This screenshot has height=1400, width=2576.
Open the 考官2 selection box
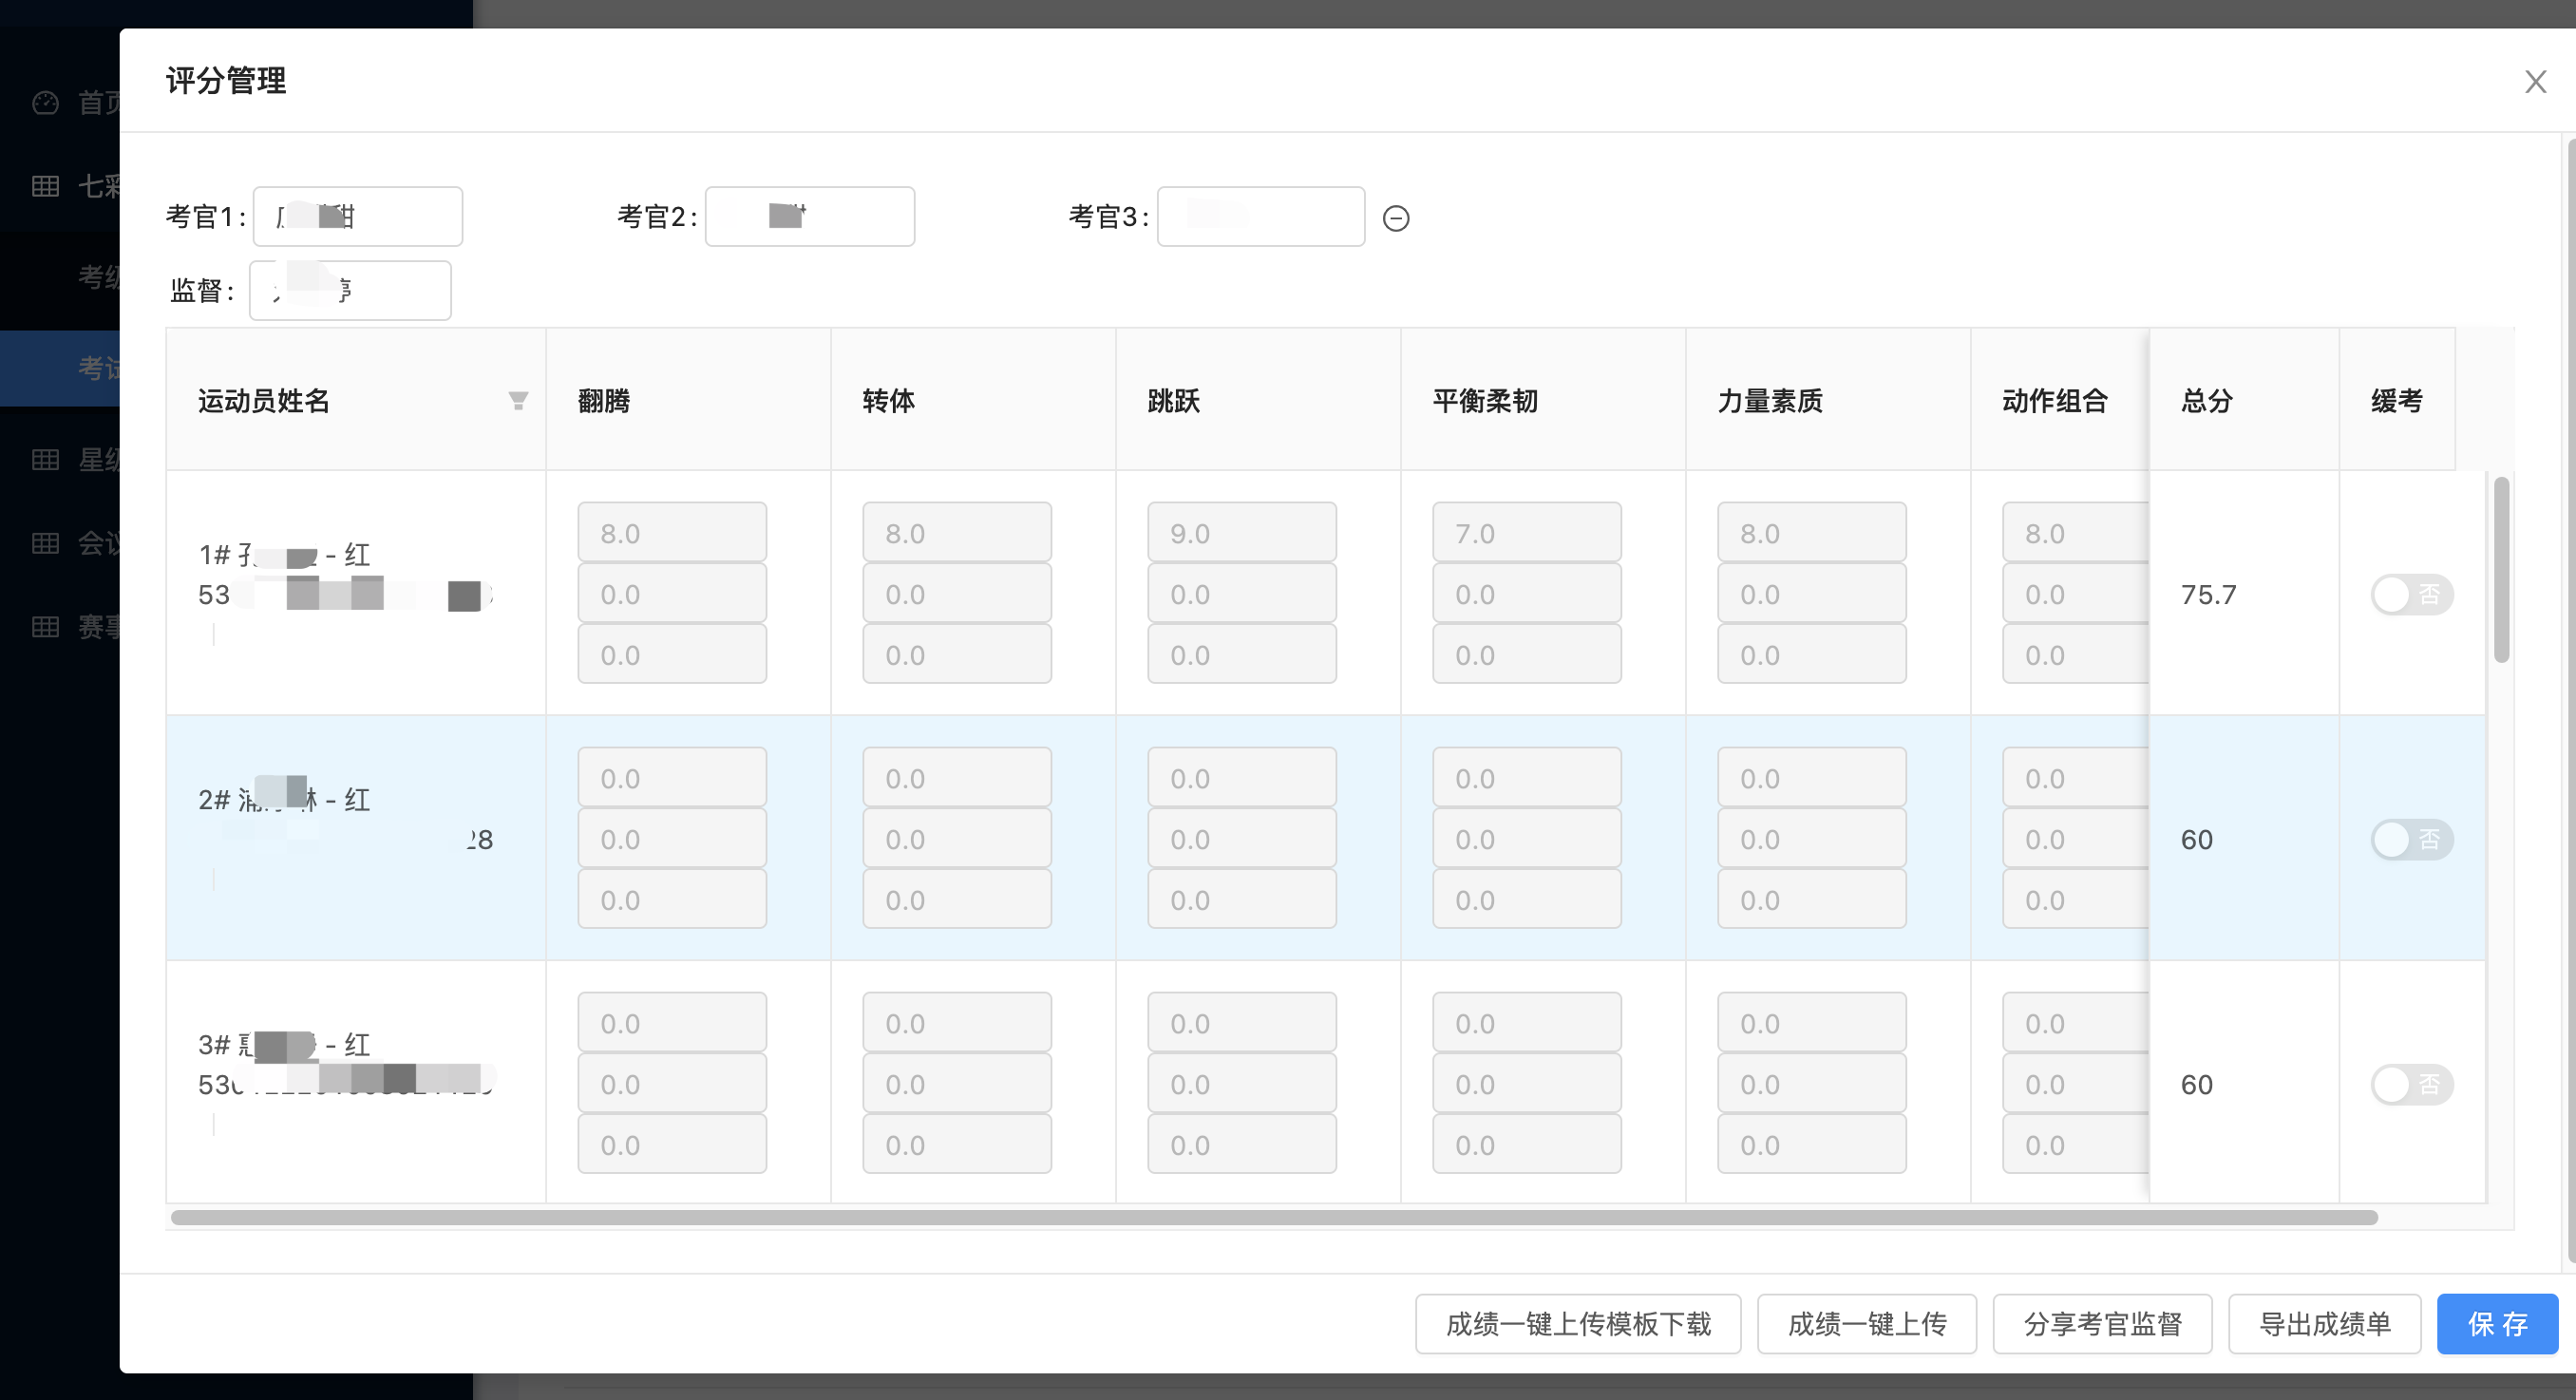[x=810, y=217]
